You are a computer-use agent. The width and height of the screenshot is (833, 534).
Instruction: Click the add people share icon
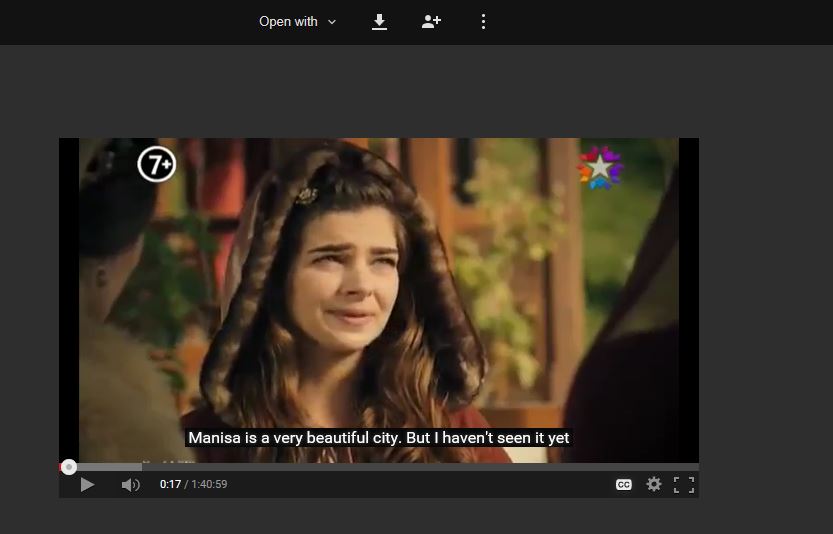click(x=431, y=22)
